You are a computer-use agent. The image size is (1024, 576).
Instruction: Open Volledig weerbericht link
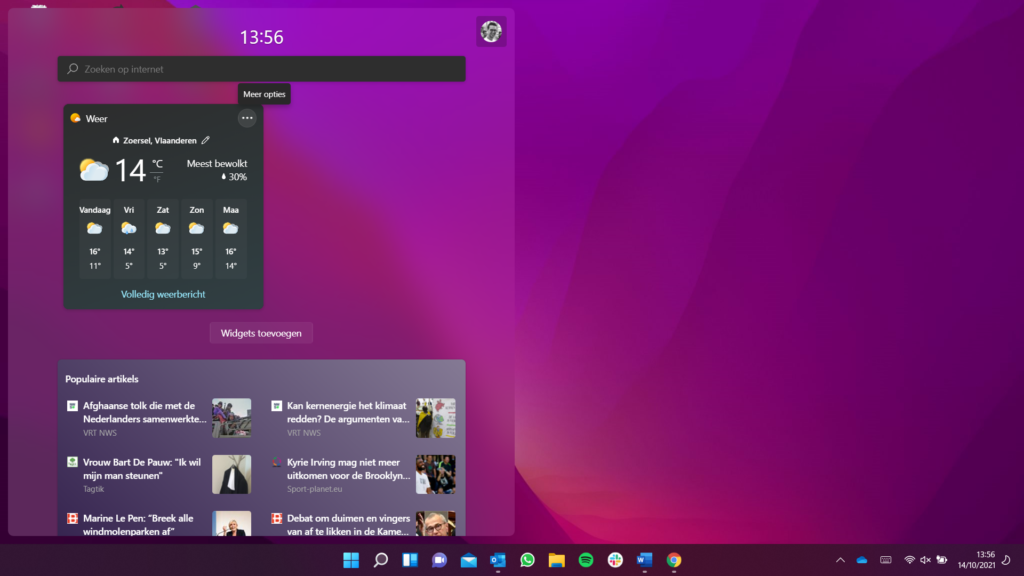coord(163,295)
